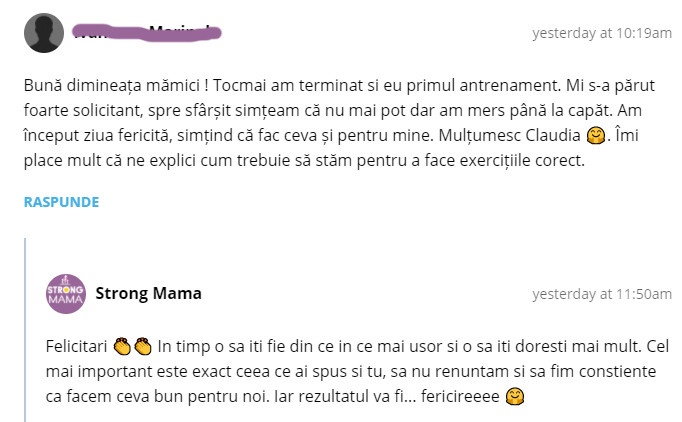Open the Strong Mama author name link
This screenshot has width=682, height=422.
click(x=148, y=293)
